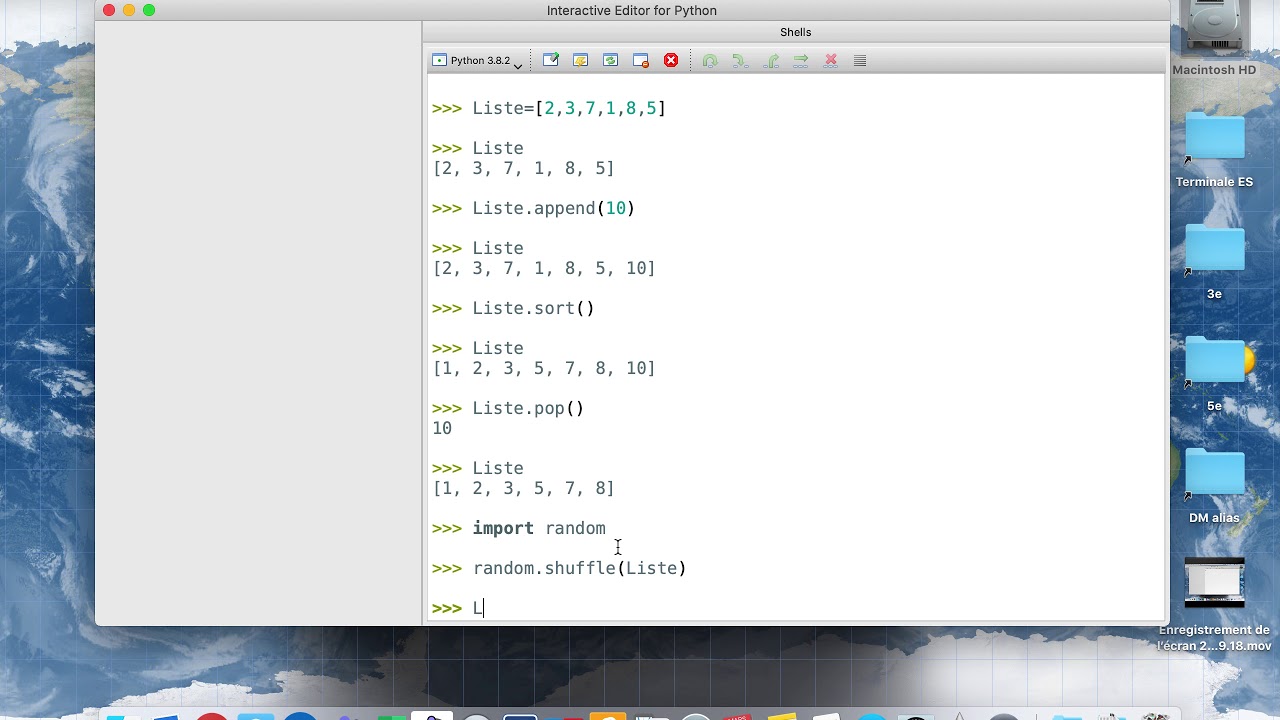Restart the shell with the green refresh icon
1280x720 pixels.
(611, 61)
